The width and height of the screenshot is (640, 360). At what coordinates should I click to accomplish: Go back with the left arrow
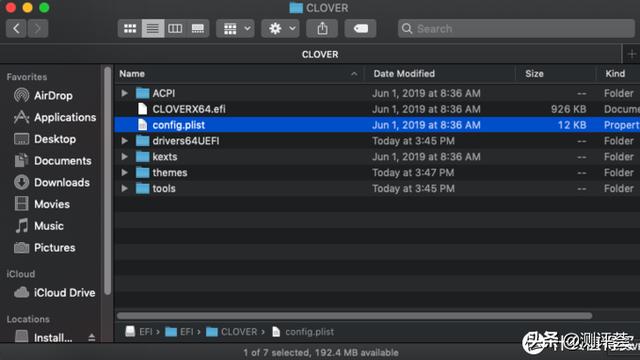tap(16, 29)
